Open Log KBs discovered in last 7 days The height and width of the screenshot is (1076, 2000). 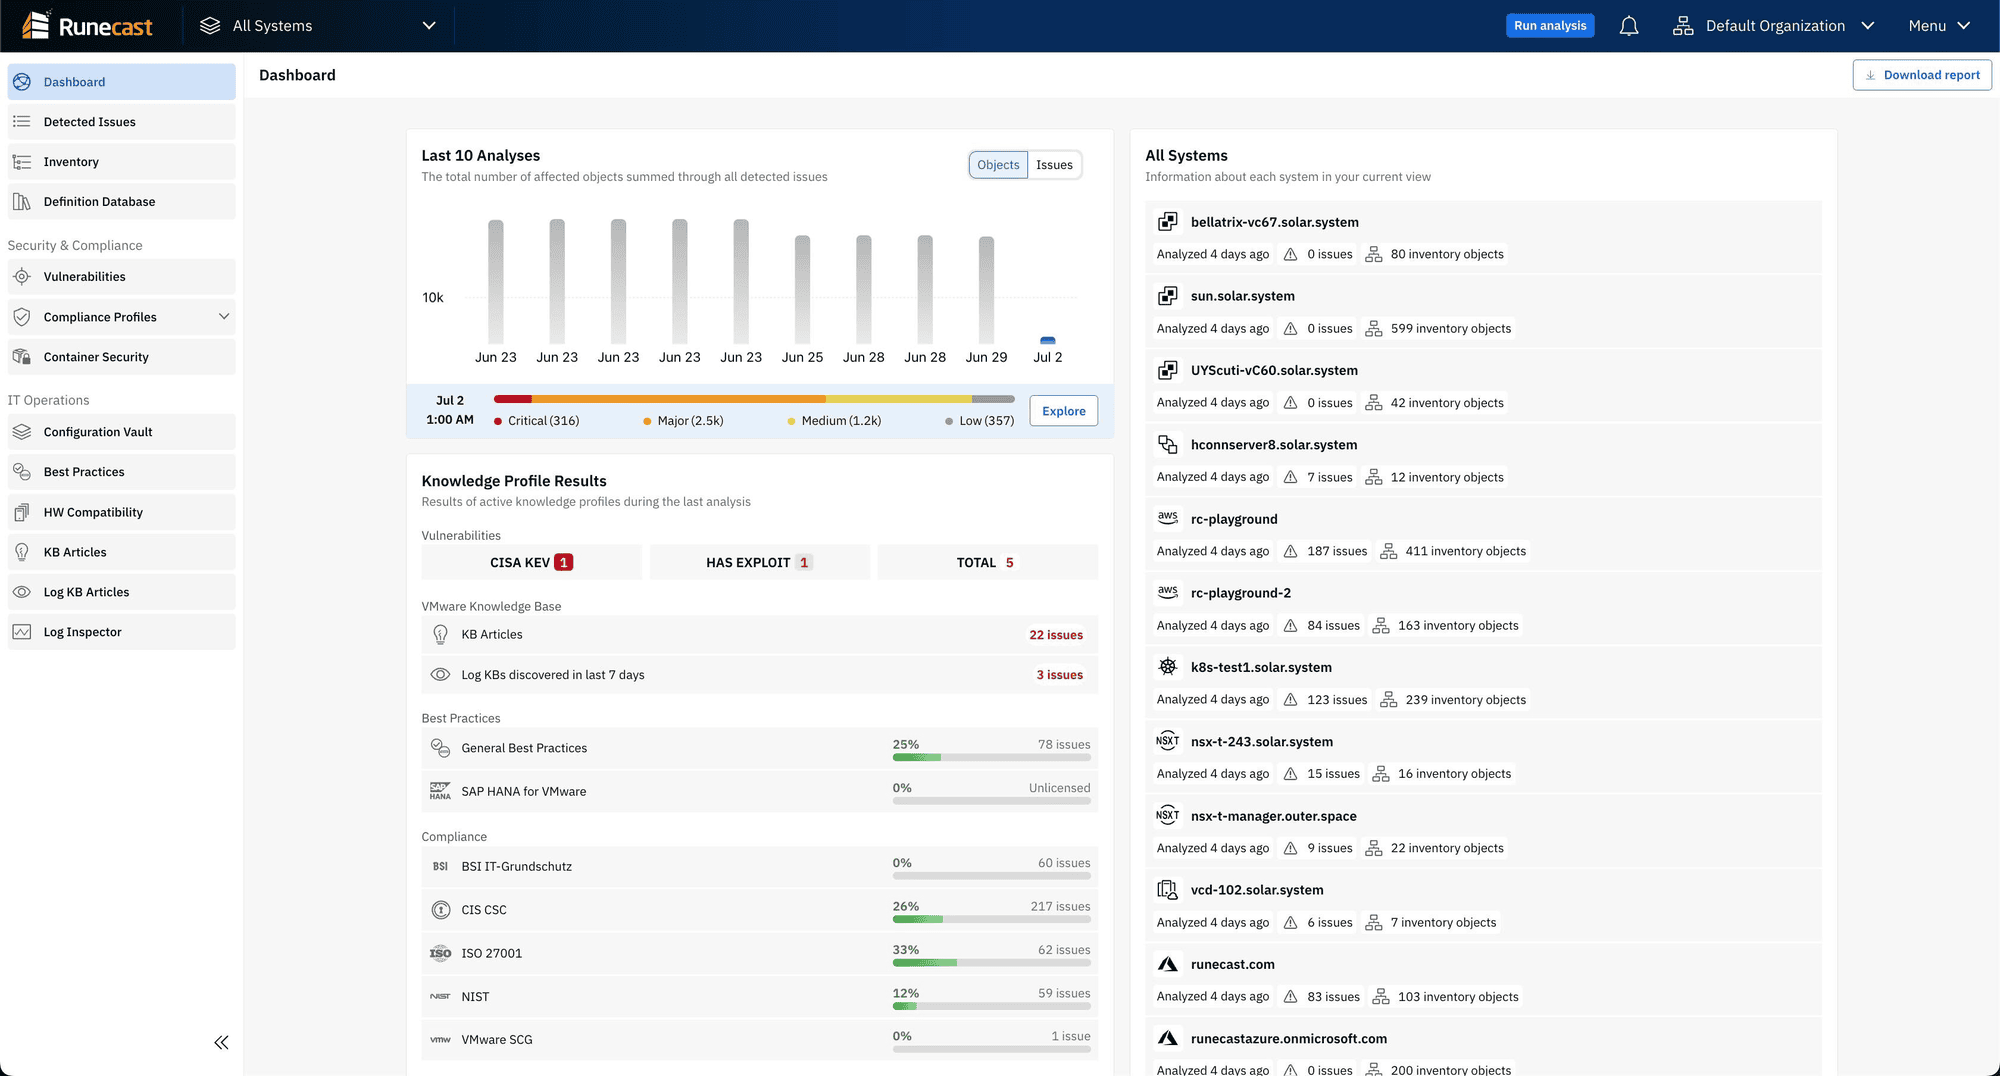click(x=760, y=675)
